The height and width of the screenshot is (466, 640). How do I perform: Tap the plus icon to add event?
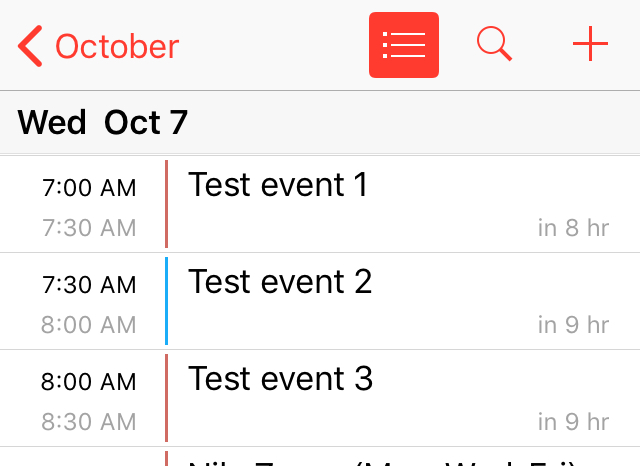590,45
